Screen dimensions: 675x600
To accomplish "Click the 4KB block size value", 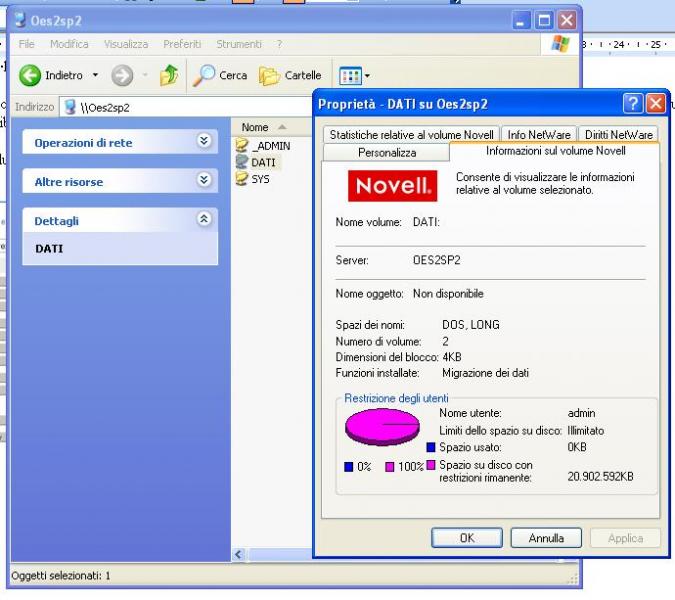I will (452, 357).
